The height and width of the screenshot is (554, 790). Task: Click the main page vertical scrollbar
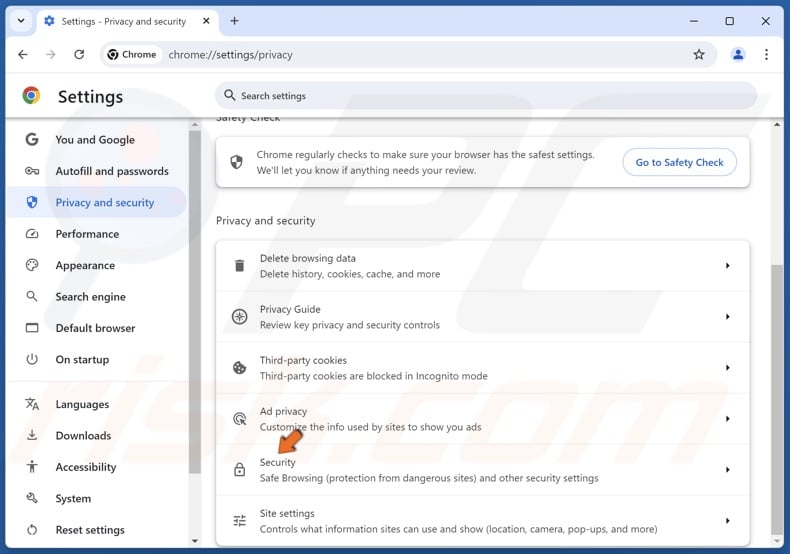pos(777,400)
